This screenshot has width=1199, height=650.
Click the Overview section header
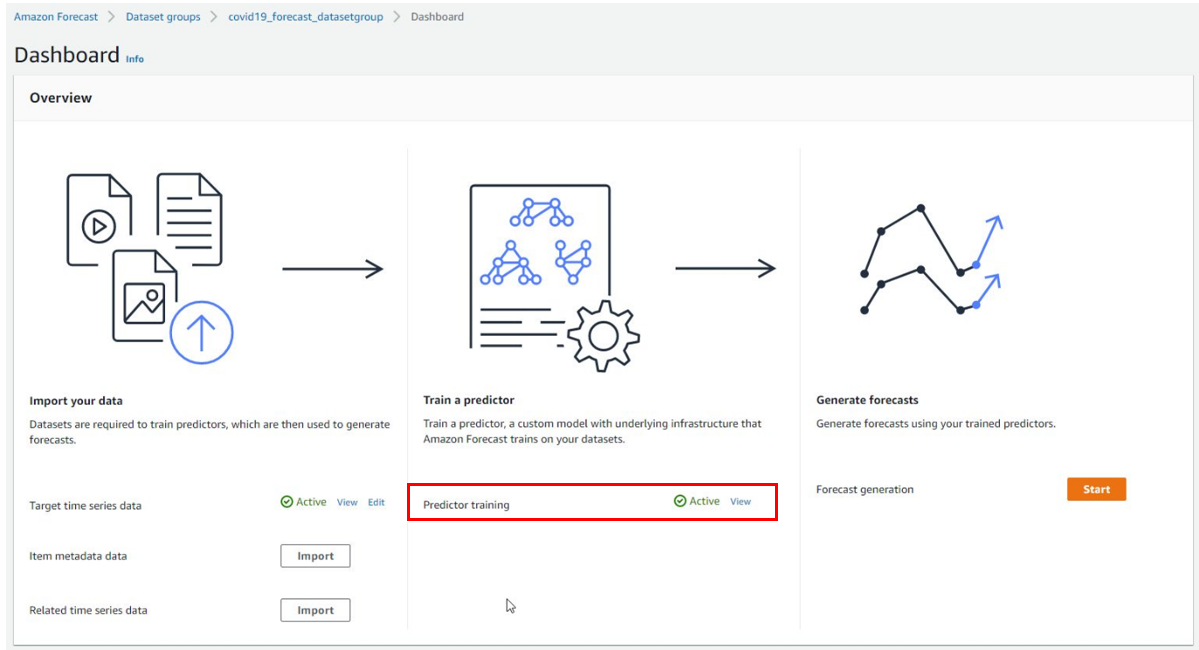pos(60,98)
